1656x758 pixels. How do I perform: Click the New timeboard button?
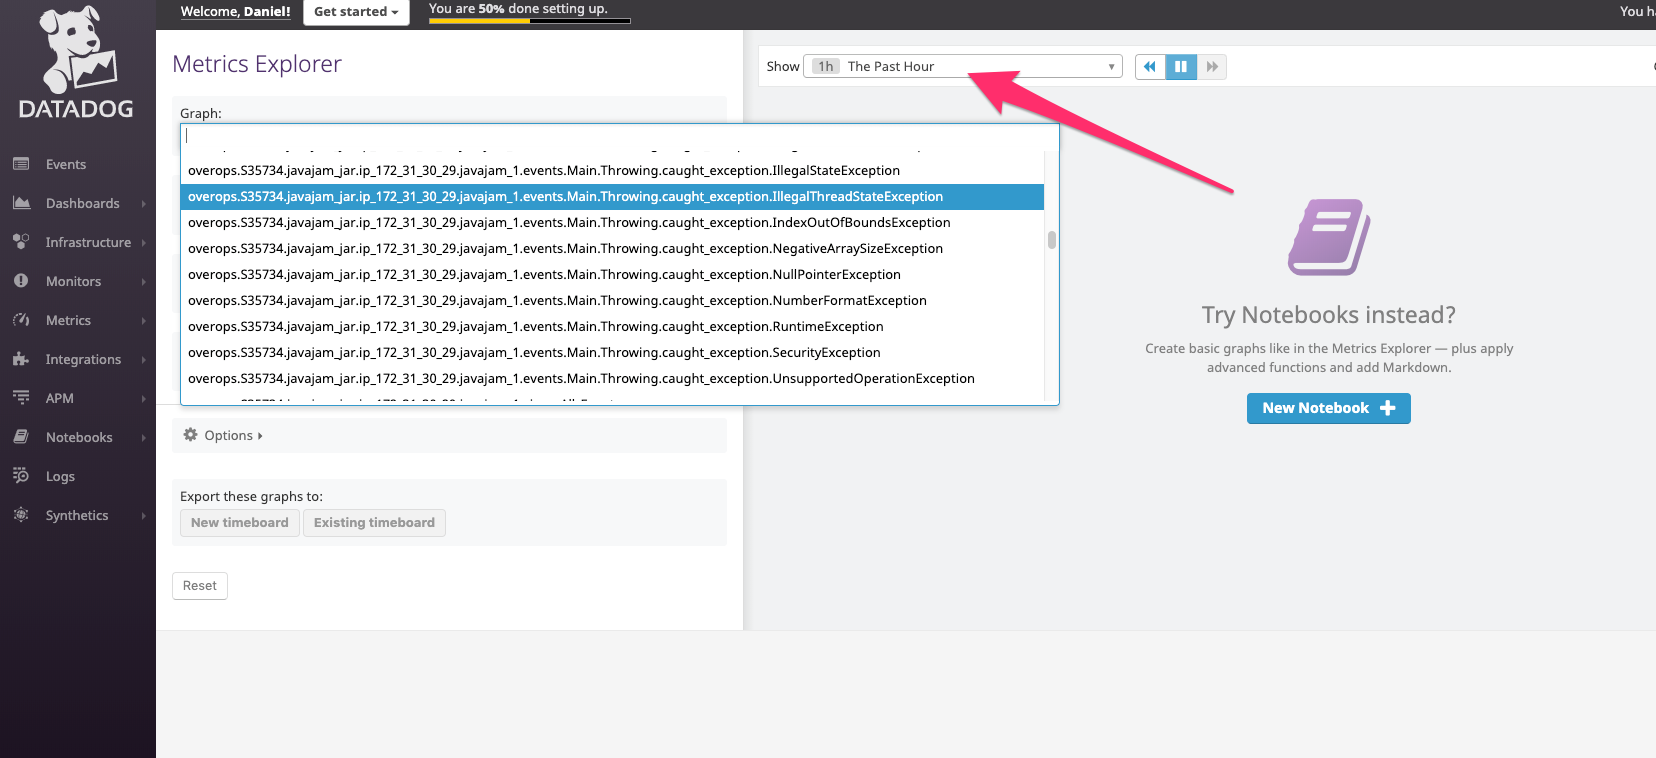pyautogui.click(x=240, y=523)
